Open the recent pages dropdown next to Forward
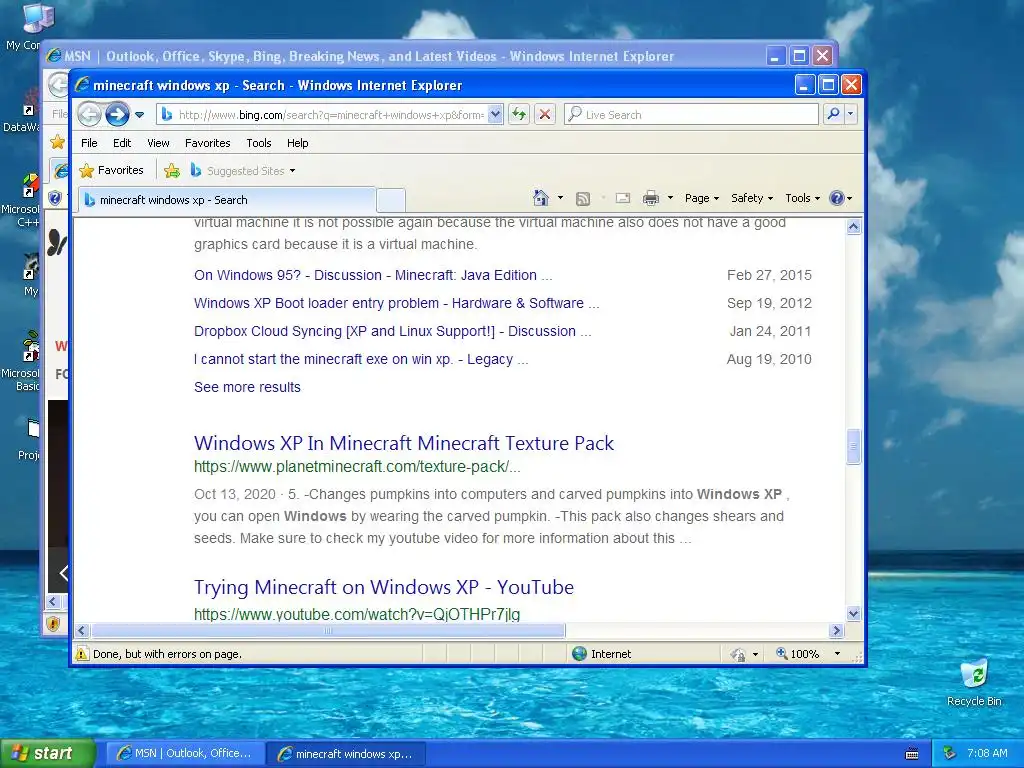Viewport: 1024px width, 768px height. [x=140, y=115]
